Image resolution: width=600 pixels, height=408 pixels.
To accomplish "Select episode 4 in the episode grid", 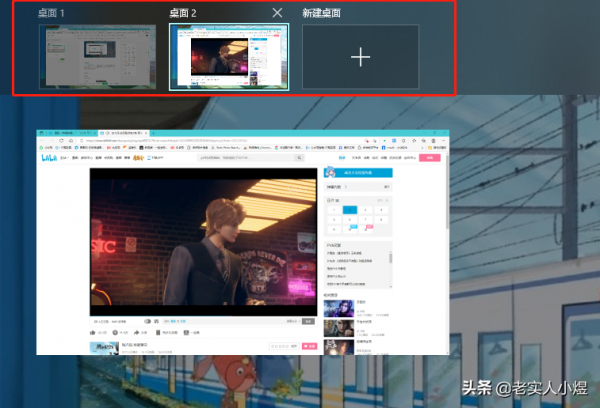I will [x=381, y=210].
